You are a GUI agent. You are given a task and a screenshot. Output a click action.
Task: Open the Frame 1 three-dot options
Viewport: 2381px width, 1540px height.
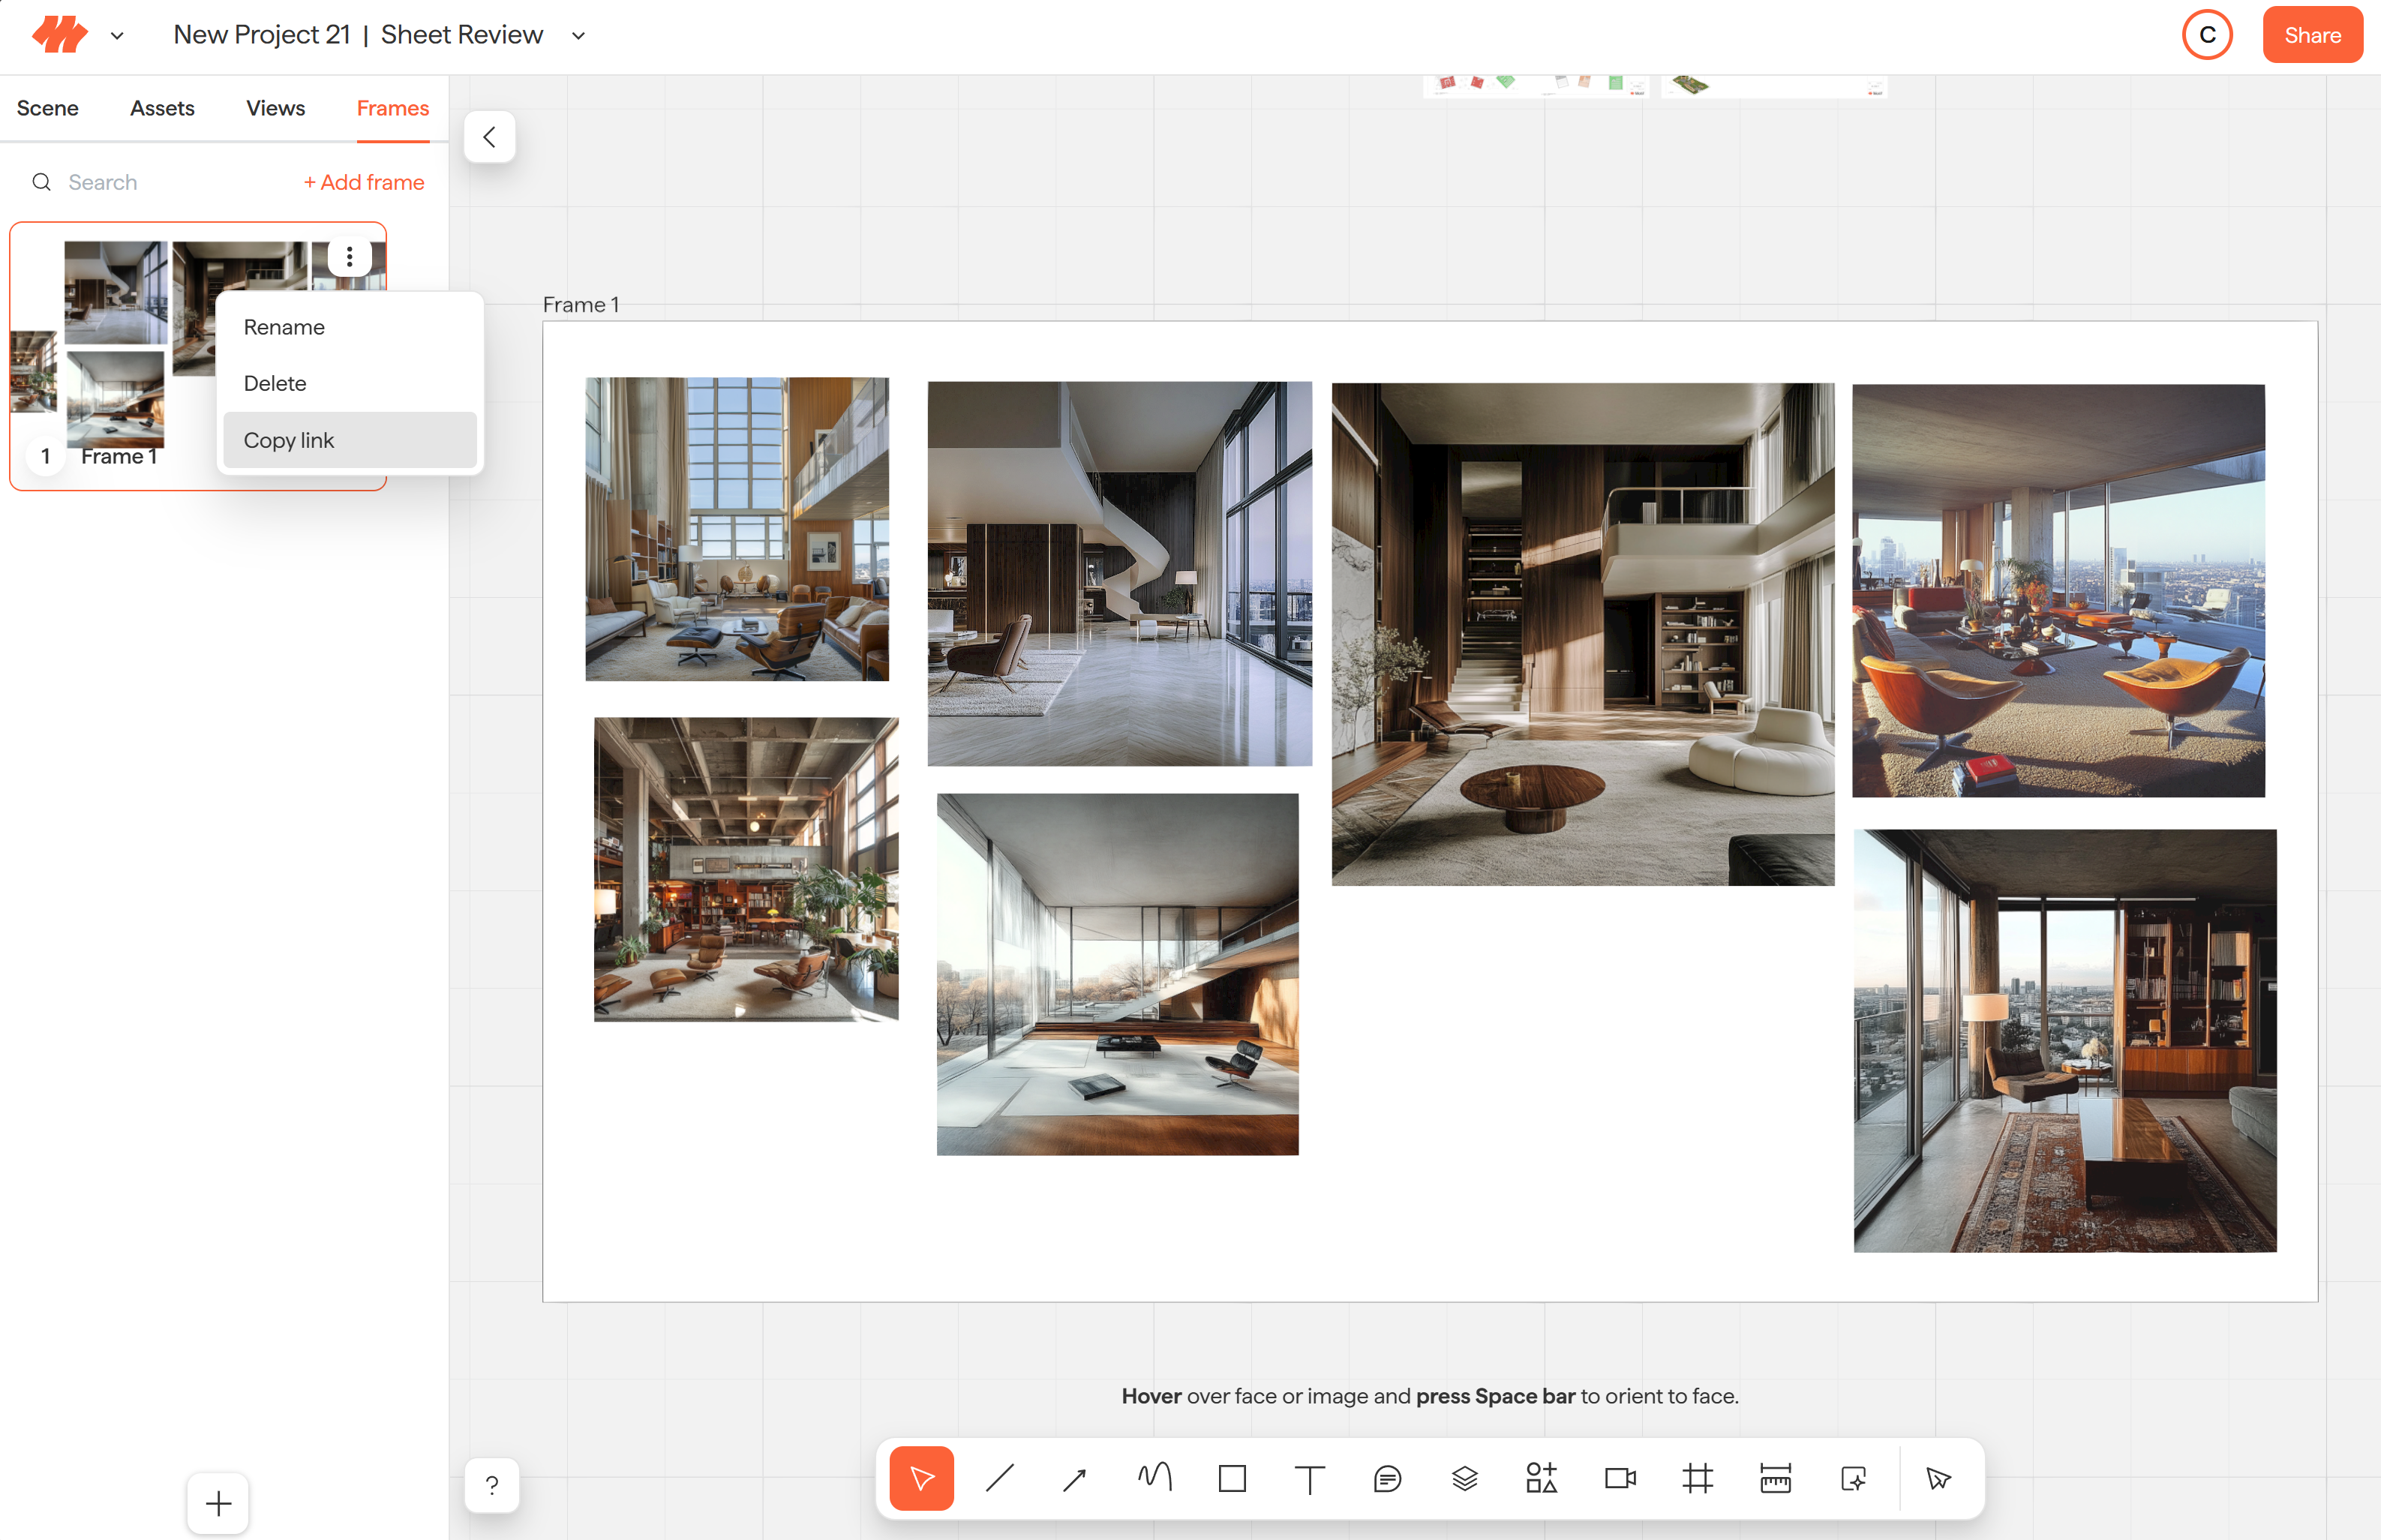(349, 257)
